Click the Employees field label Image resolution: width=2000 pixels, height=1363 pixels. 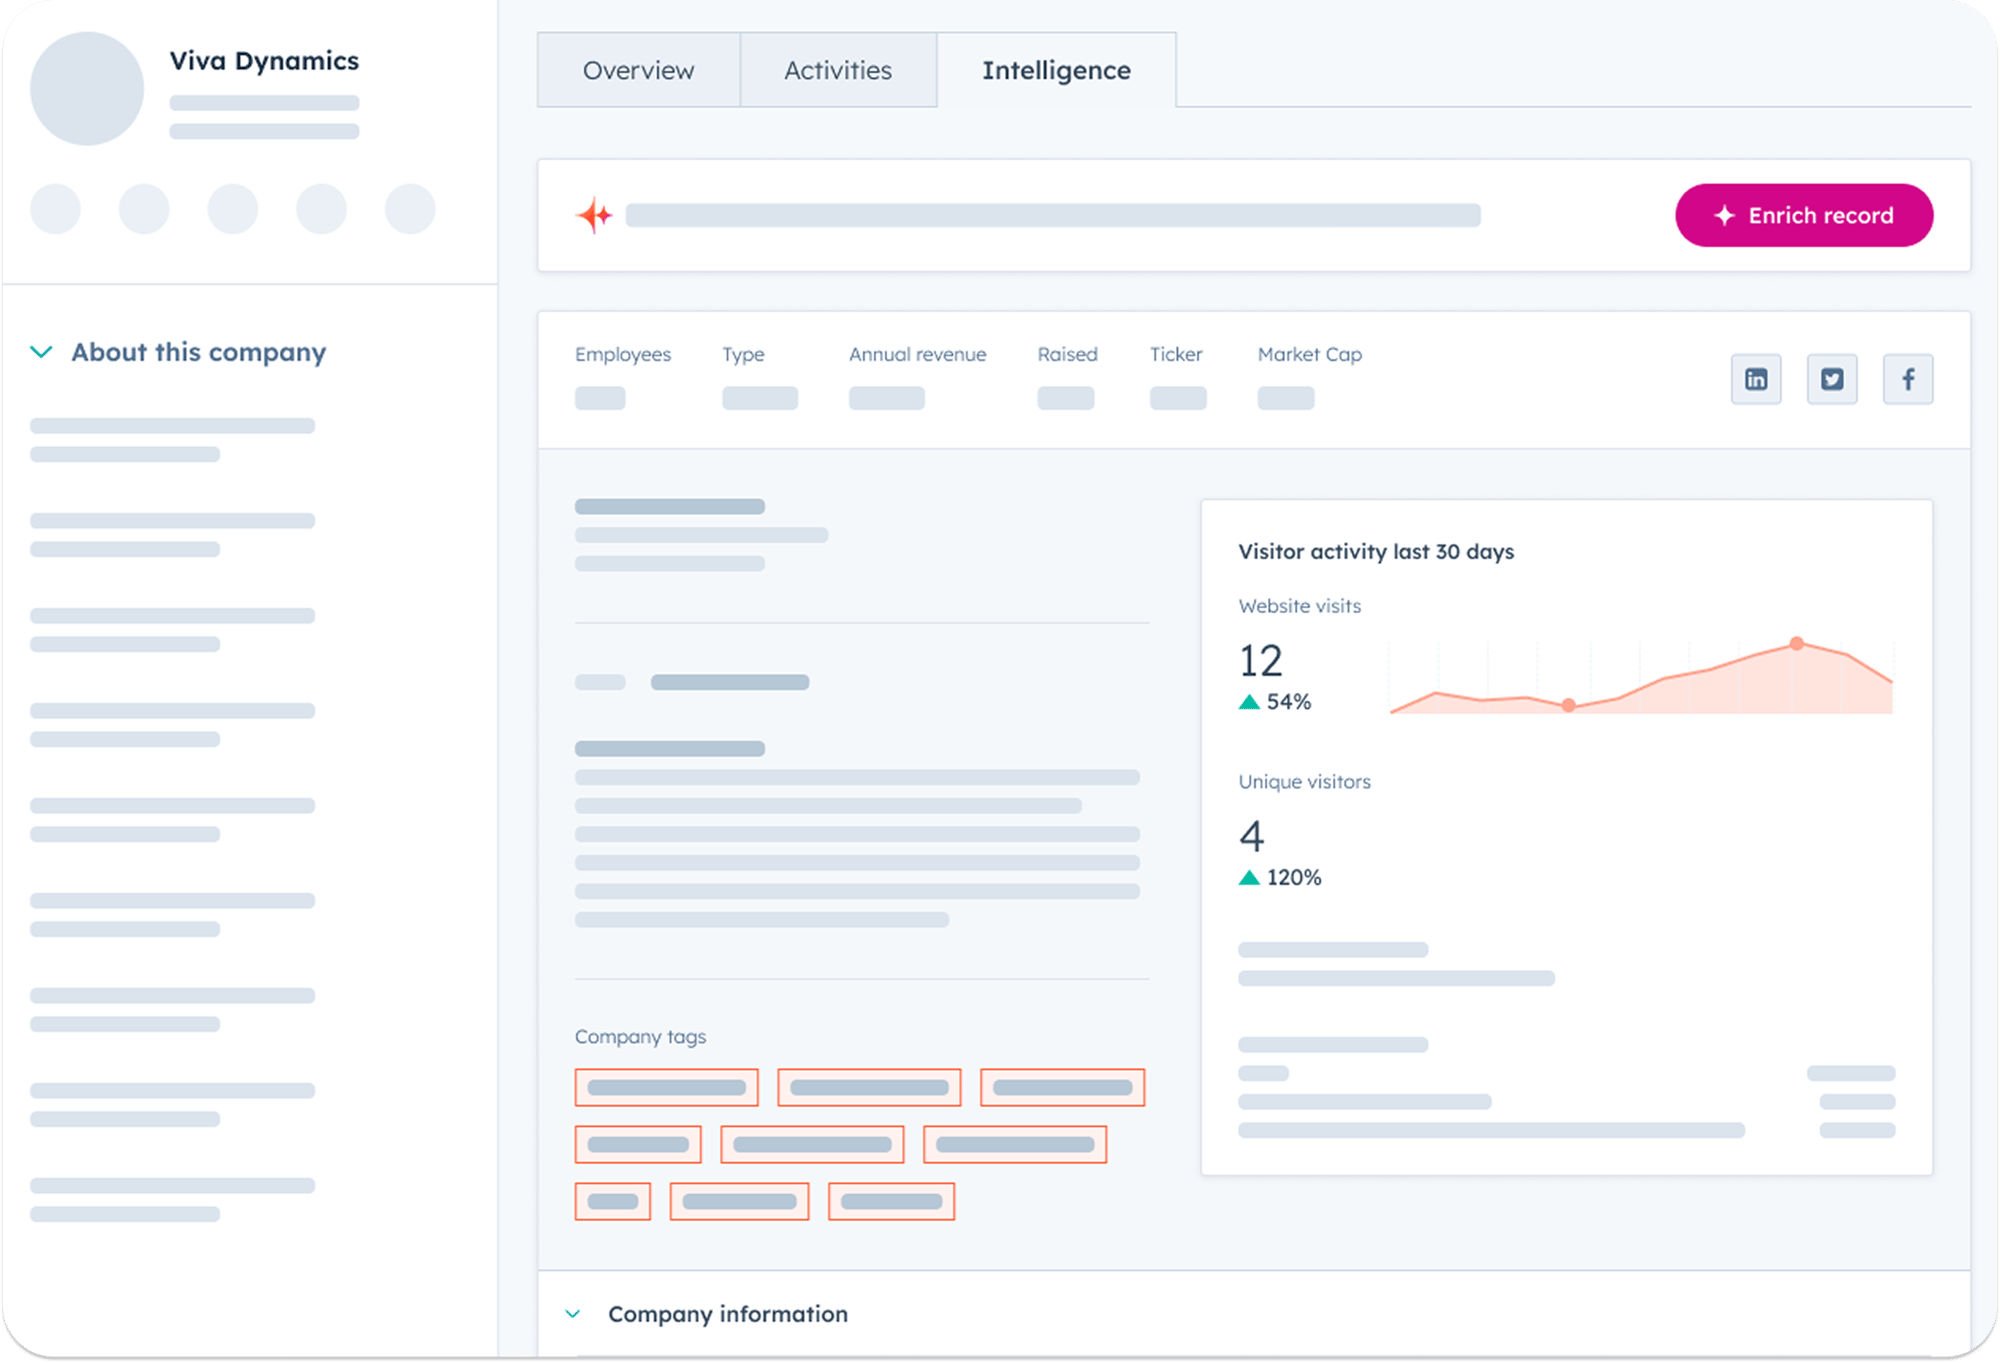623,354
